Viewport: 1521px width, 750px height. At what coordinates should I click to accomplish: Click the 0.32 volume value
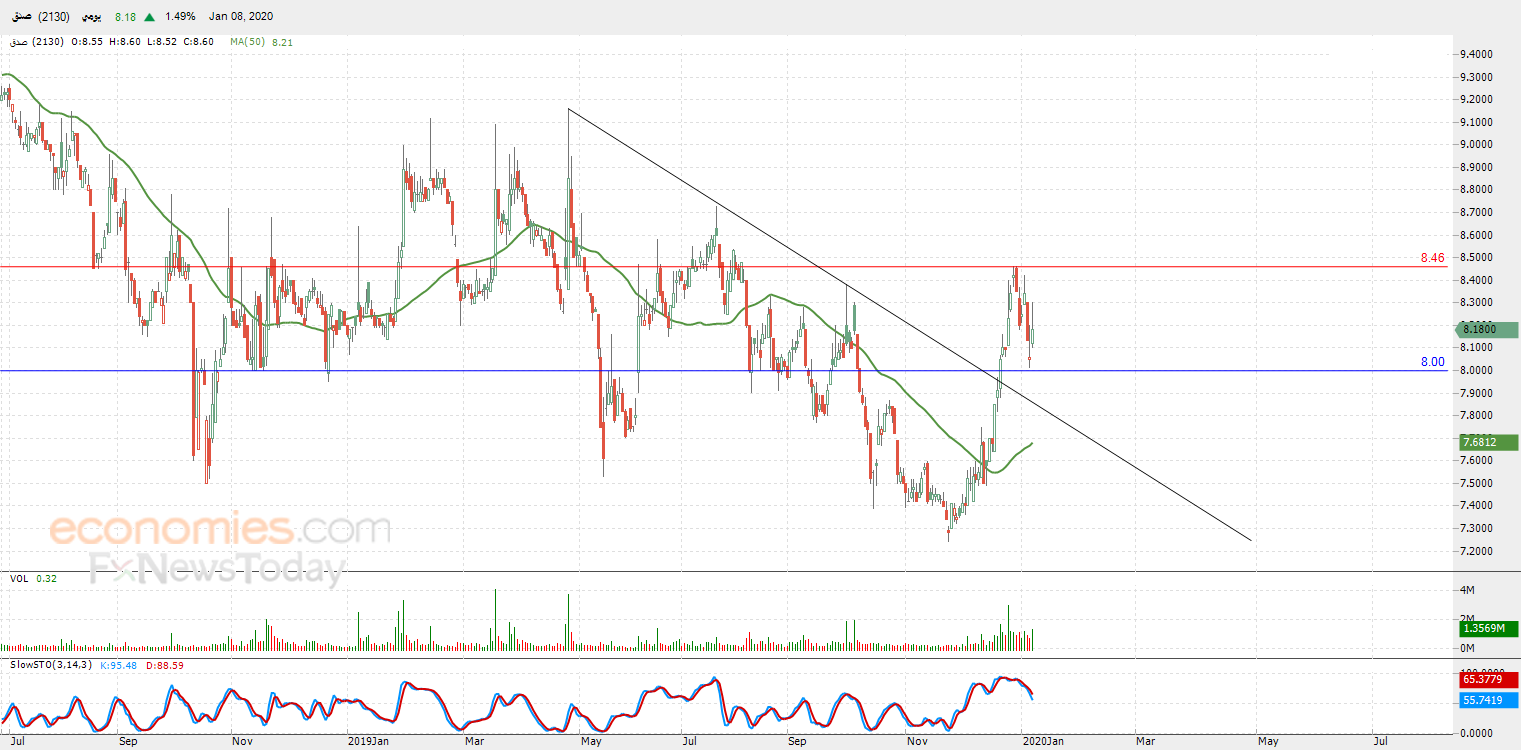[x=47, y=578]
